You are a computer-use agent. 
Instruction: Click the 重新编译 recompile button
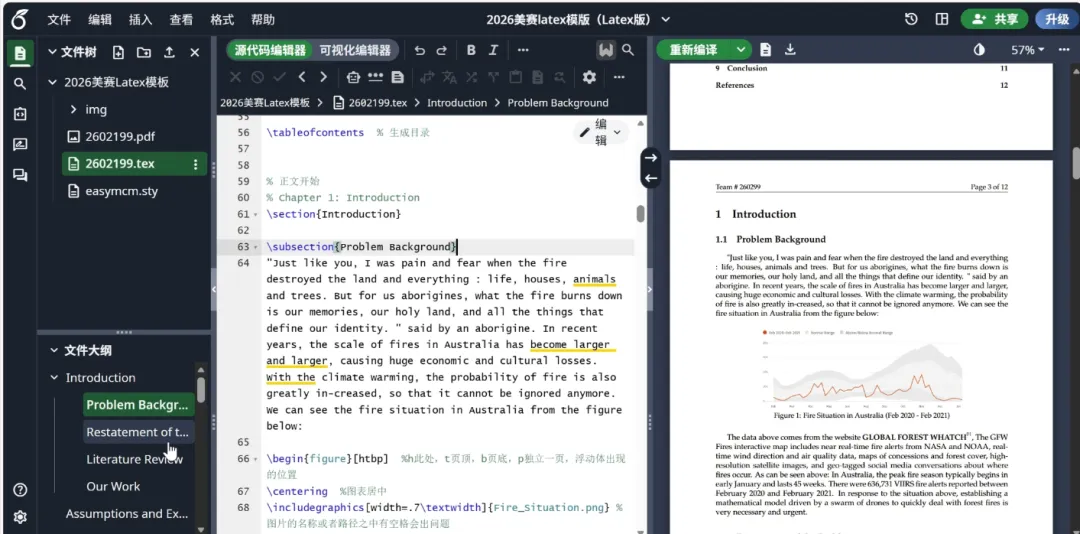[694, 50]
